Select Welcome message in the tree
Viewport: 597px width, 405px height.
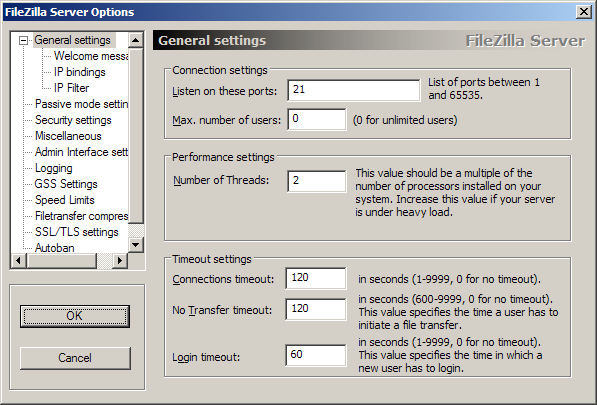coord(91,56)
